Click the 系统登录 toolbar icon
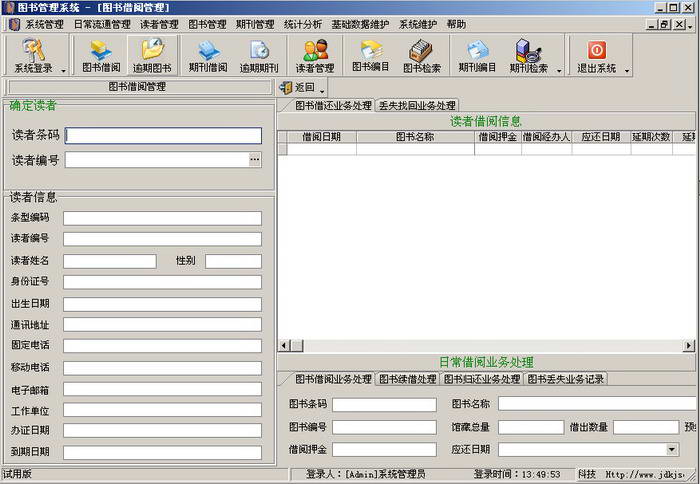Image resolution: width=700 pixels, height=484 pixels. point(36,55)
